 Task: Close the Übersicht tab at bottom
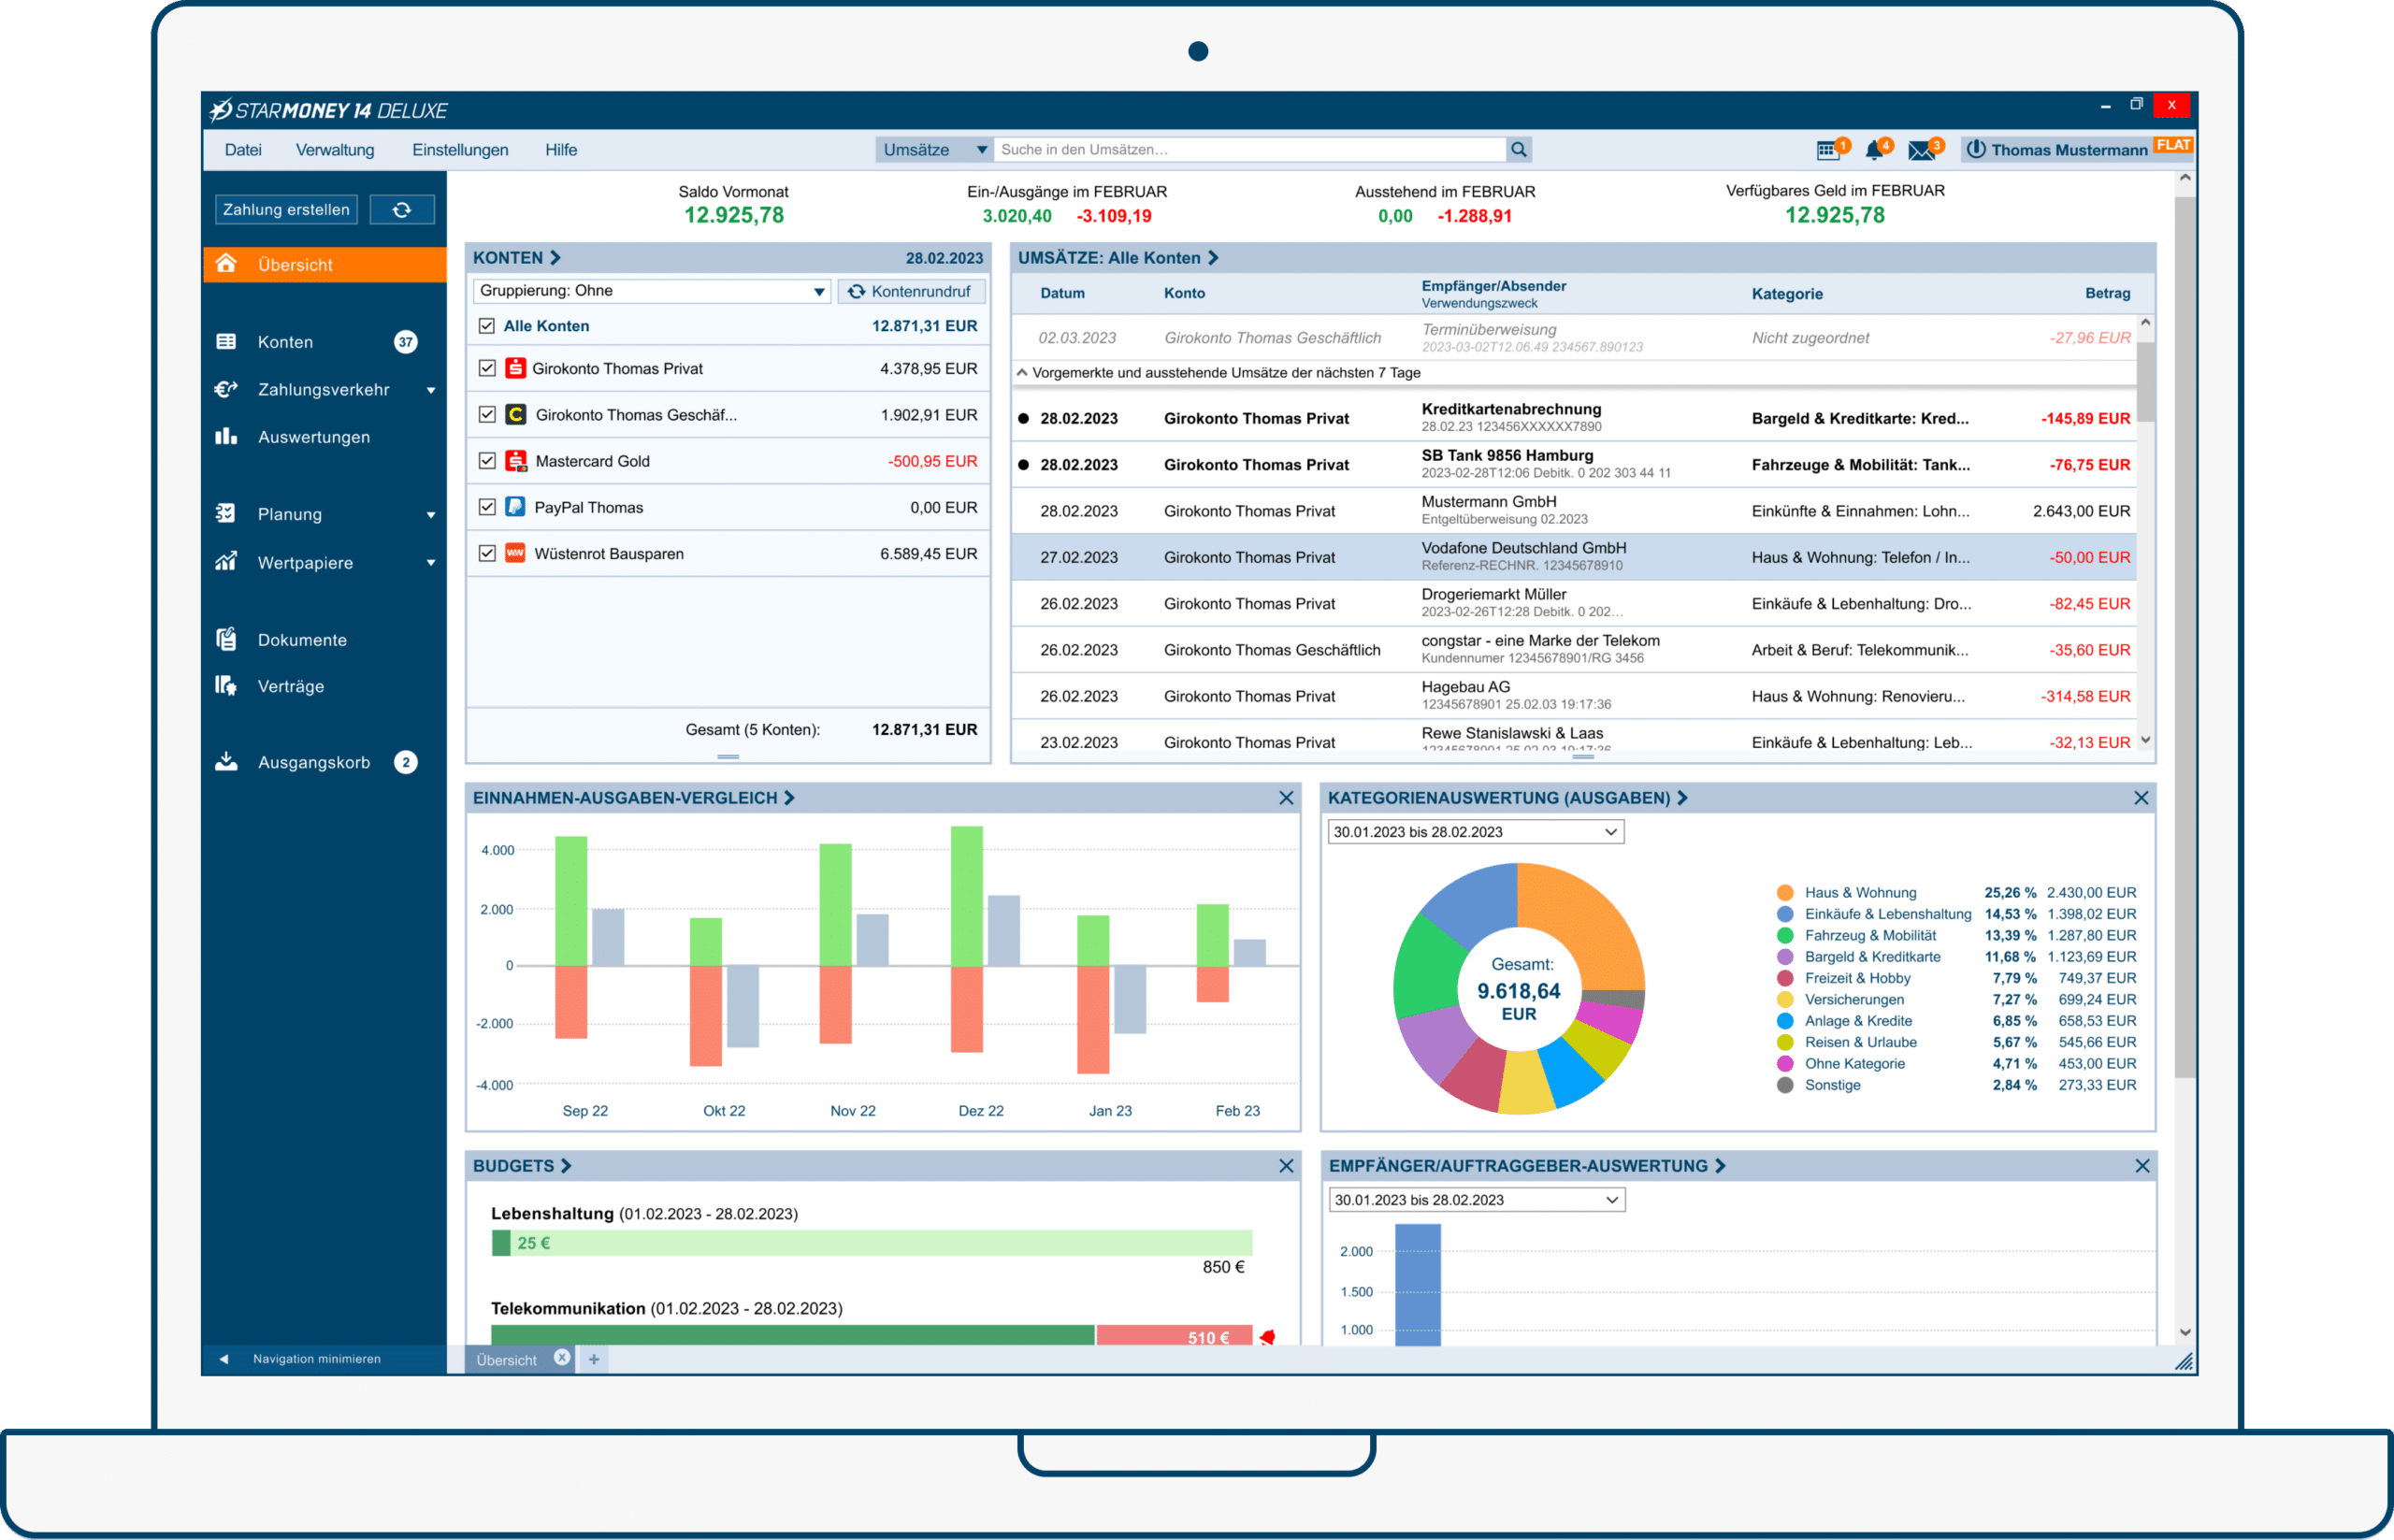tap(562, 1357)
